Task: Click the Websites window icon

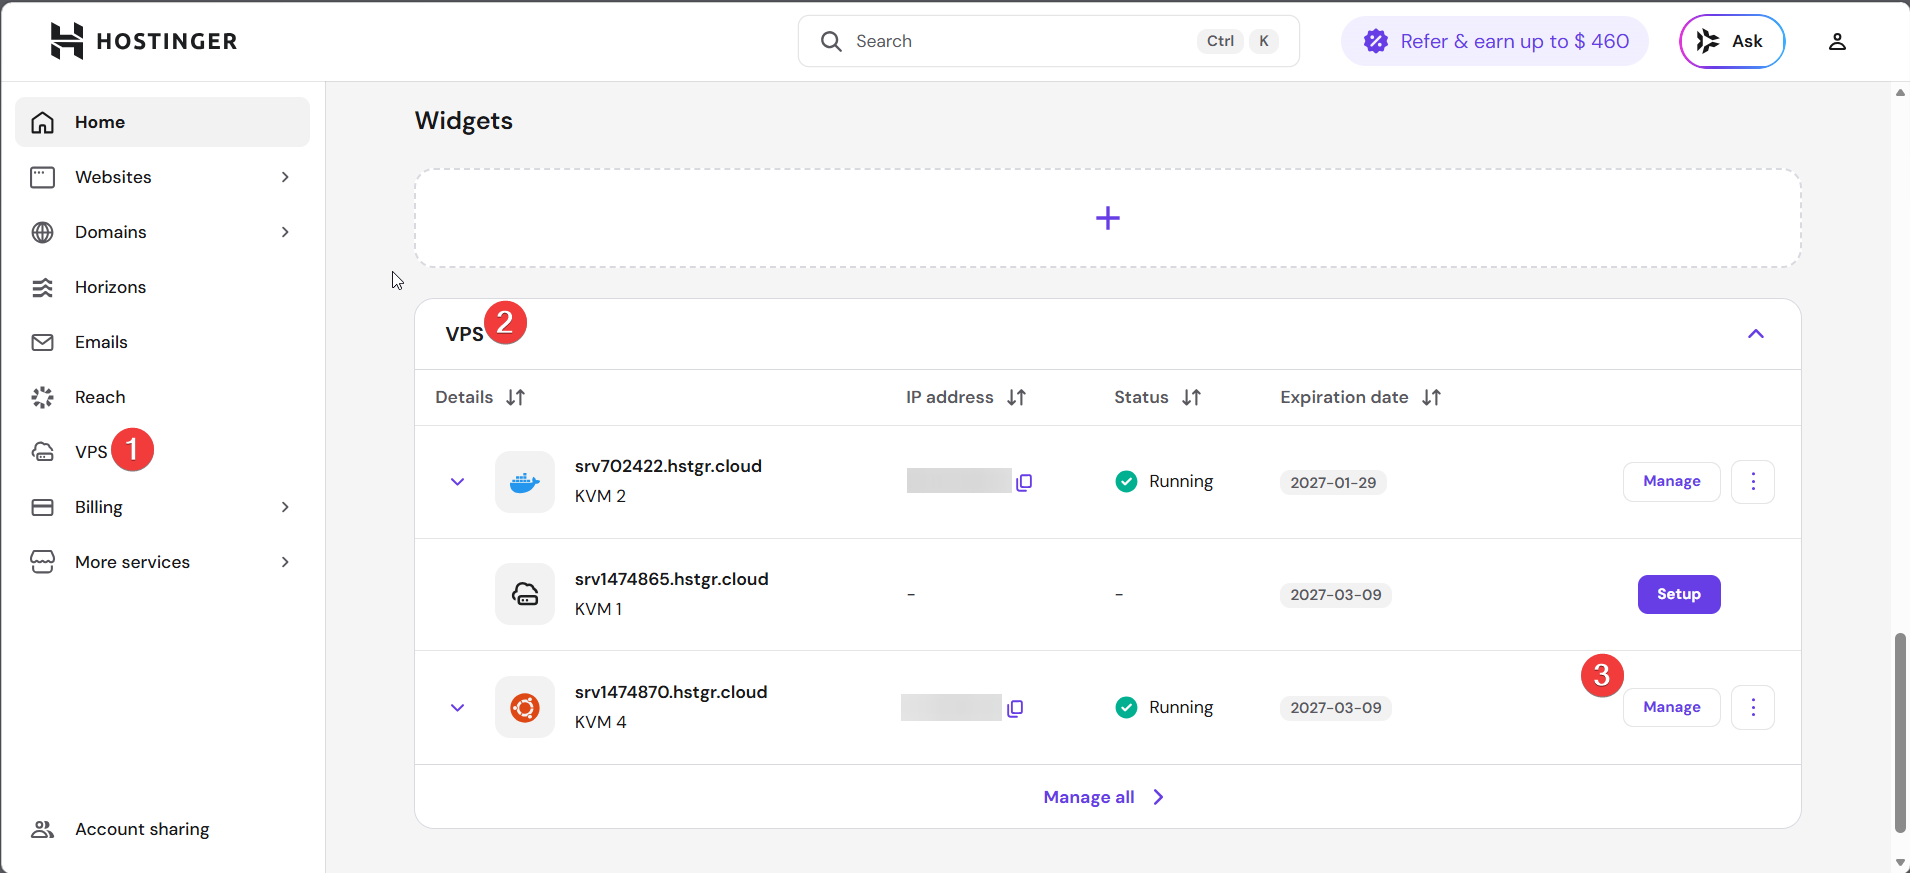Action: point(42,177)
